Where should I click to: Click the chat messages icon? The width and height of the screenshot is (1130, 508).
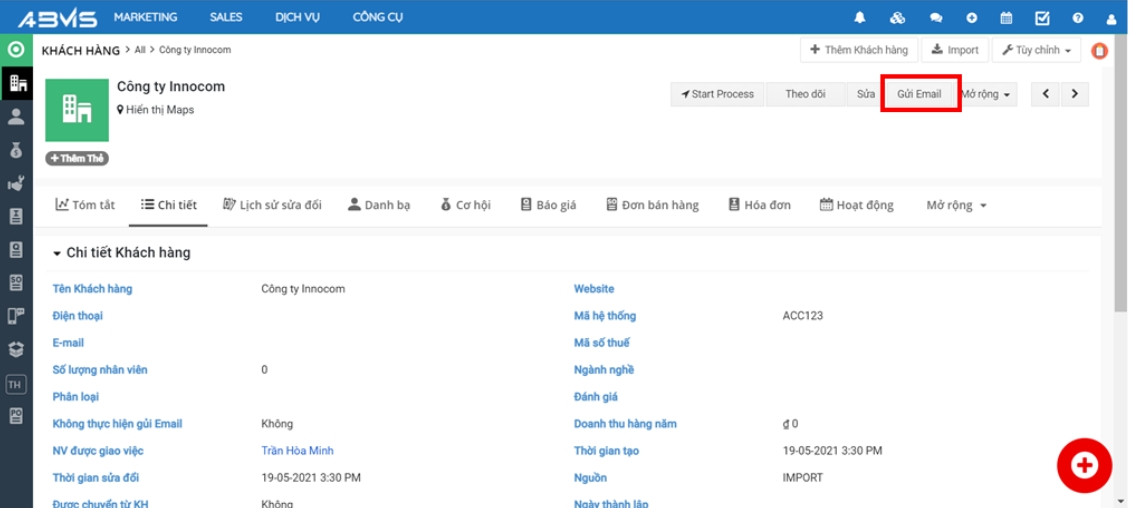(x=936, y=18)
